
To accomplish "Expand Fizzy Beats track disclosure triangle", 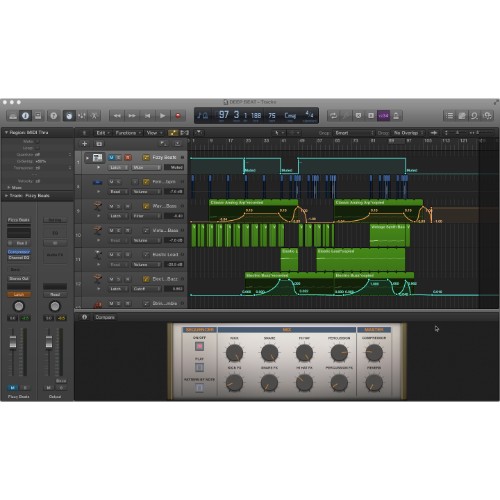I will pos(87,158).
